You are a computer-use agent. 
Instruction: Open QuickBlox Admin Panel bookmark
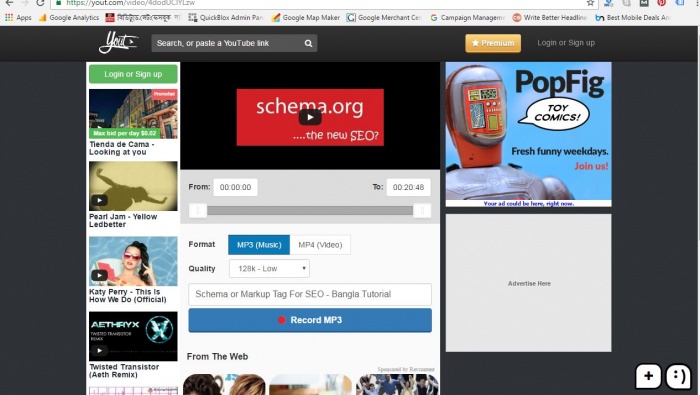pyautogui.click(x=226, y=18)
